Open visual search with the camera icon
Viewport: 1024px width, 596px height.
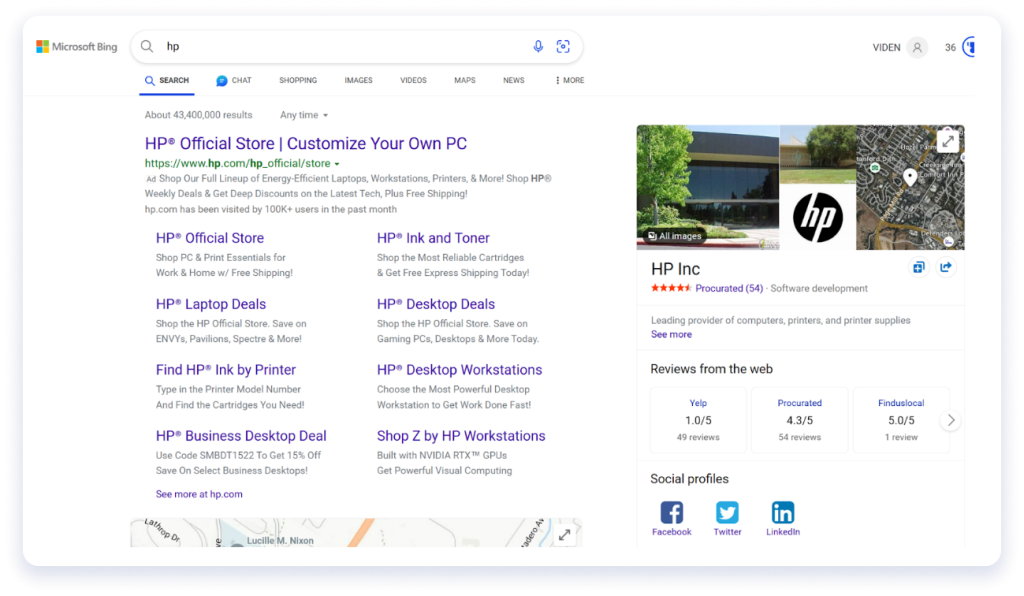(x=563, y=46)
